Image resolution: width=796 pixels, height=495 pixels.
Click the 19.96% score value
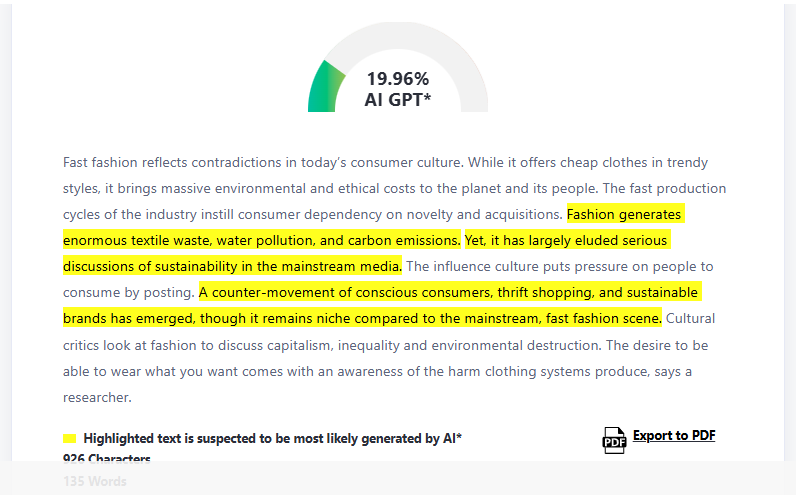click(397, 78)
